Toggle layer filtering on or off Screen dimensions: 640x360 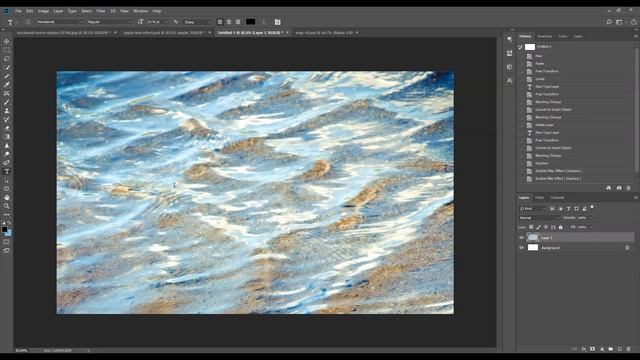pyautogui.click(x=592, y=207)
